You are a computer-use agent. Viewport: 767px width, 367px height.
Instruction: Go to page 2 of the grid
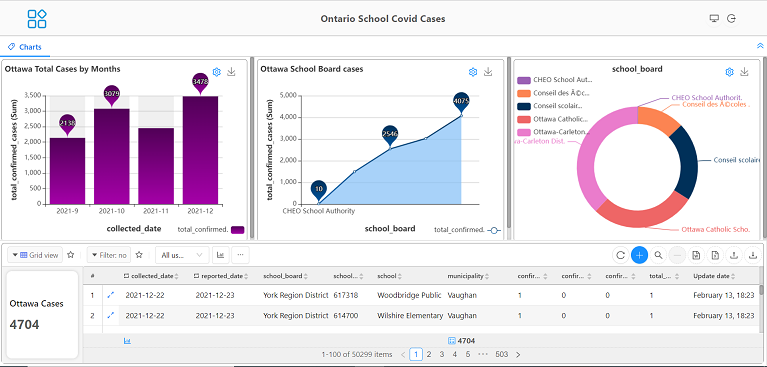[429, 354]
